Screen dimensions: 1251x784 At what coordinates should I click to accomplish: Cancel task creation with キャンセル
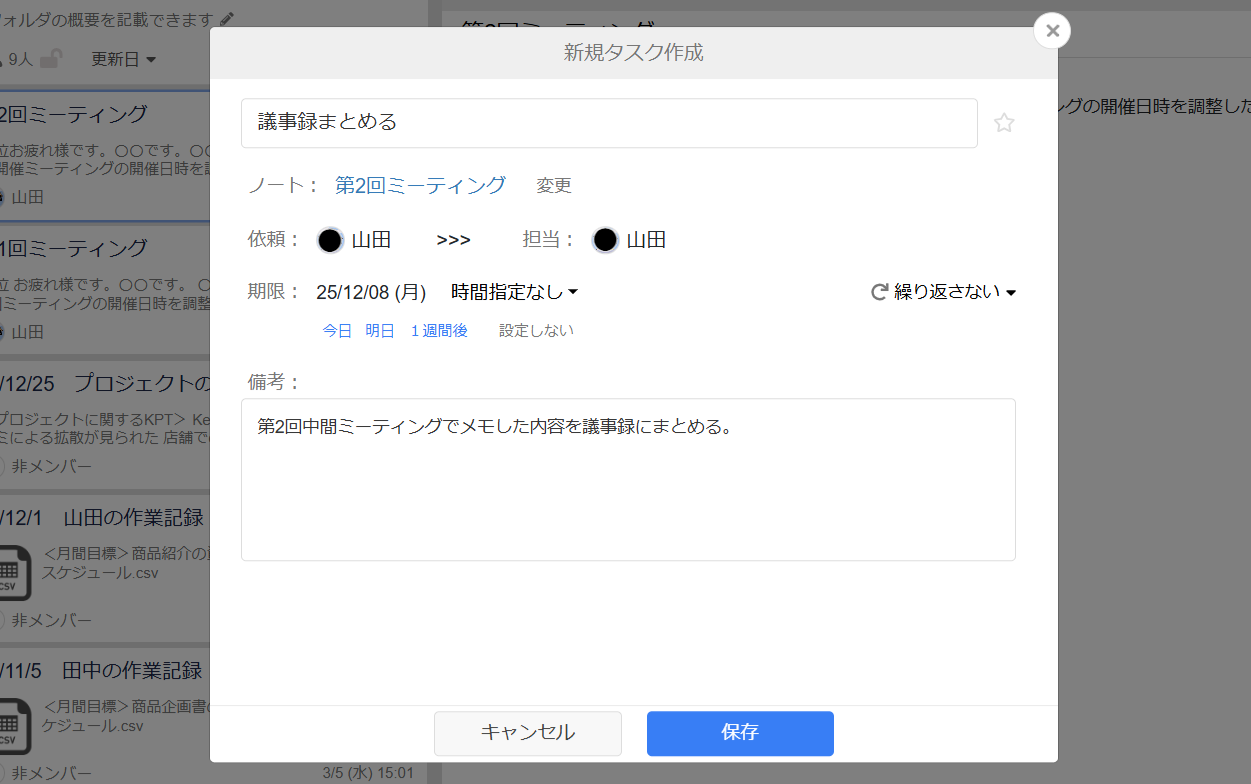coord(527,733)
